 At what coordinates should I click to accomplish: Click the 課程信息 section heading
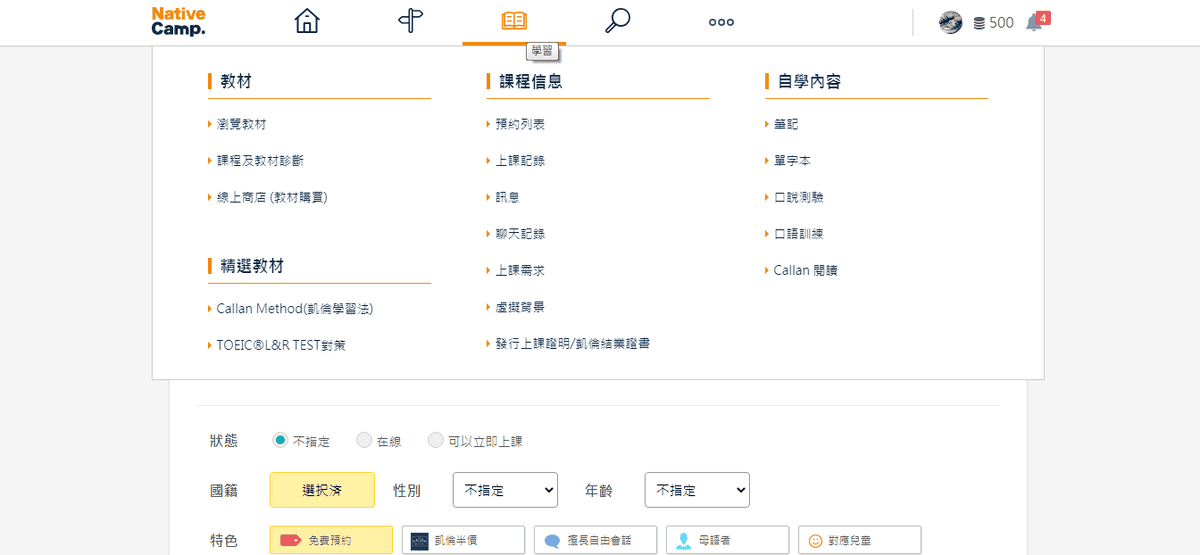[x=531, y=81]
